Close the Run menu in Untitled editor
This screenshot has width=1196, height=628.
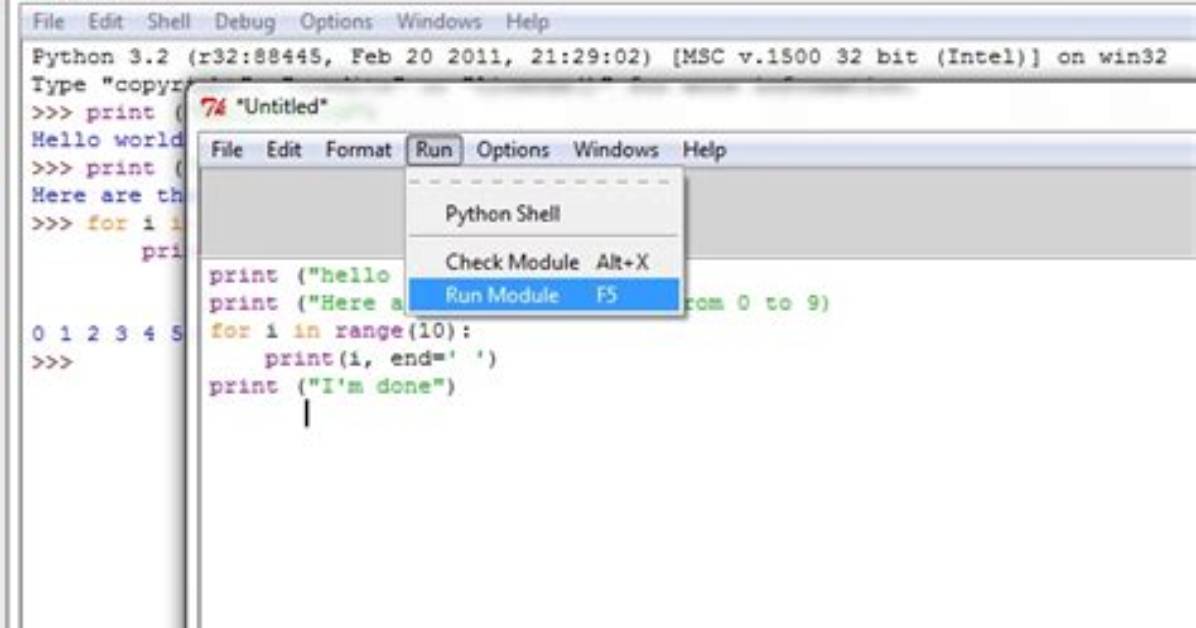(x=434, y=150)
